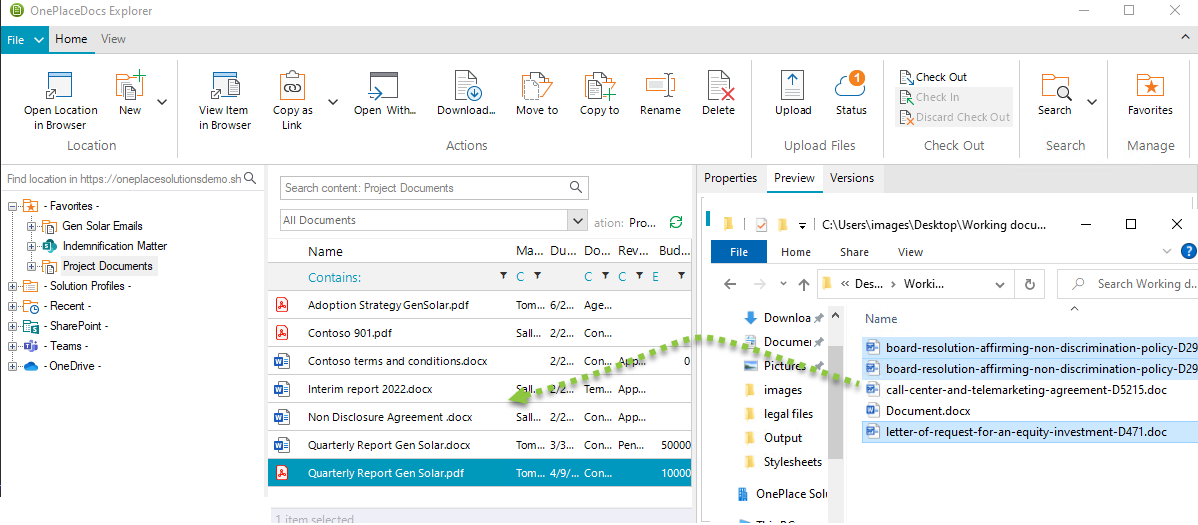
Task: Select Gen Solar Emails favorite
Action: pos(102,226)
